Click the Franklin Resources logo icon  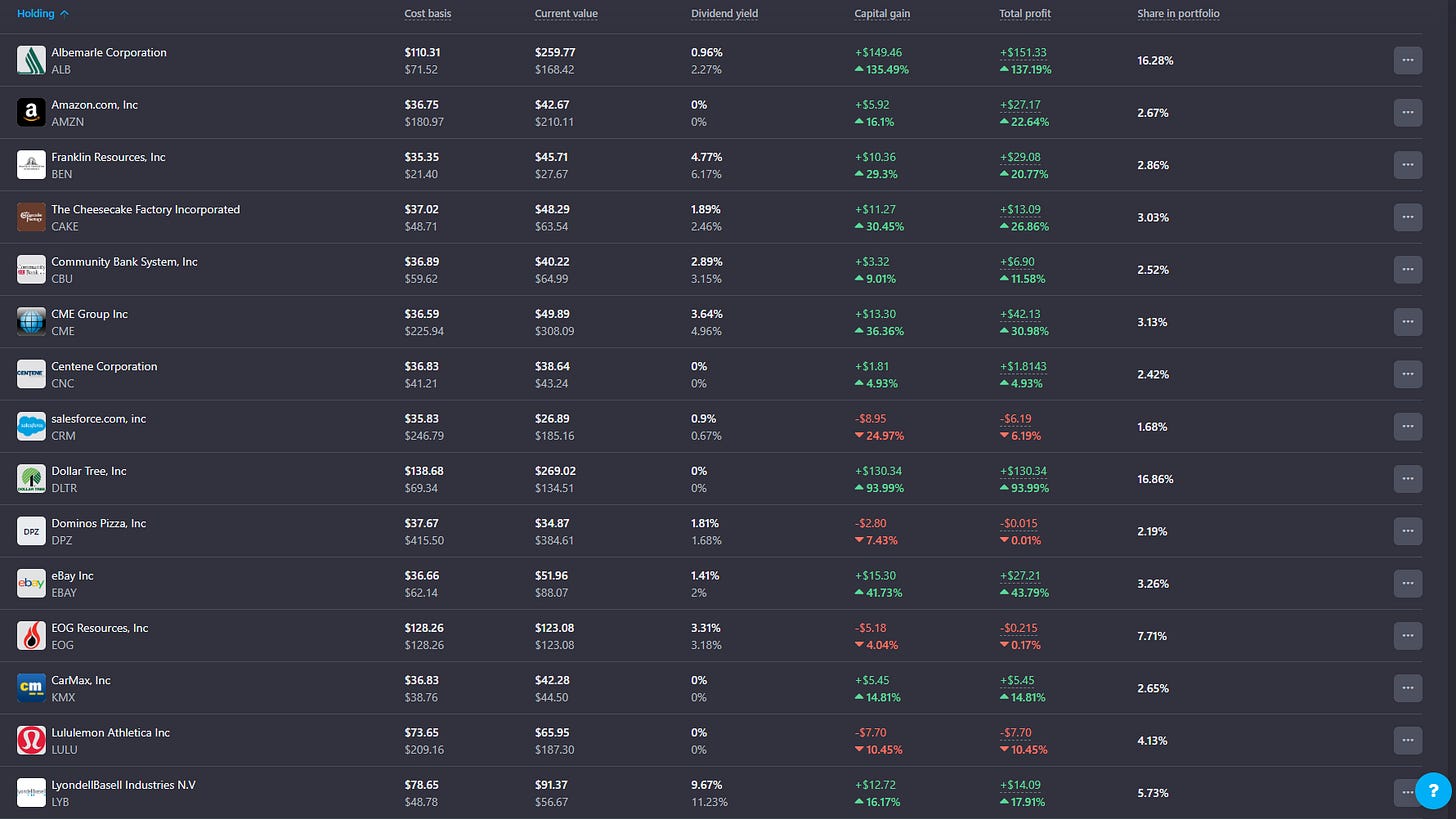(x=31, y=165)
